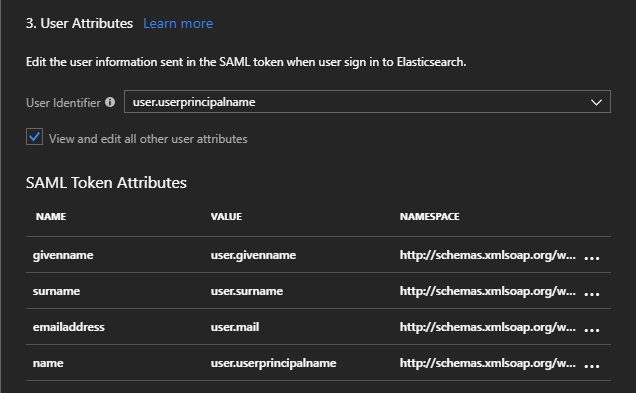Click the NAMESPACE column header
This screenshot has width=636, height=393.
tap(430, 217)
